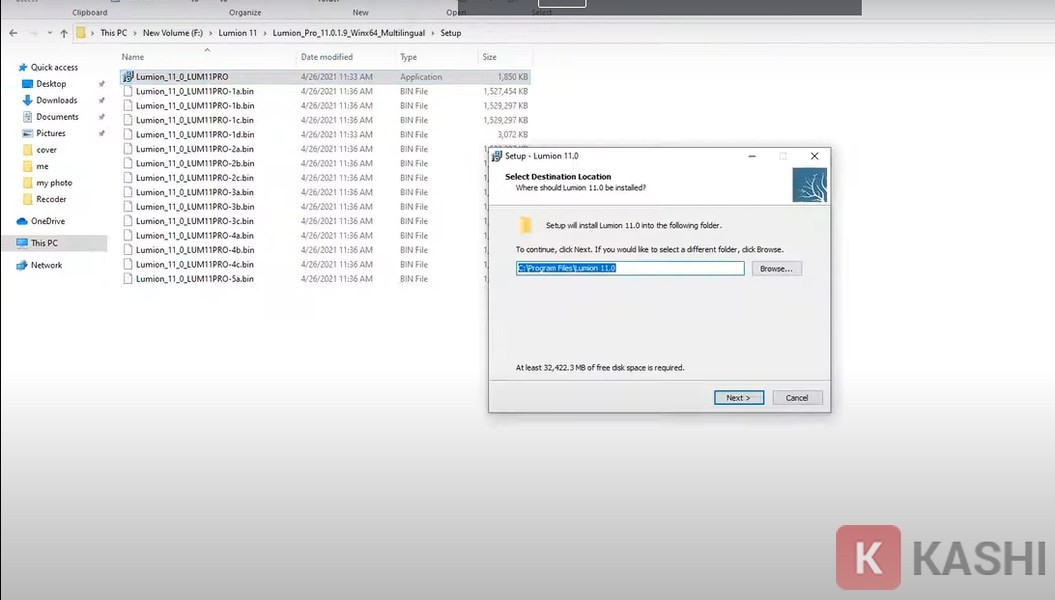Open the Desktop folder in Quick access

pos(50,84)
